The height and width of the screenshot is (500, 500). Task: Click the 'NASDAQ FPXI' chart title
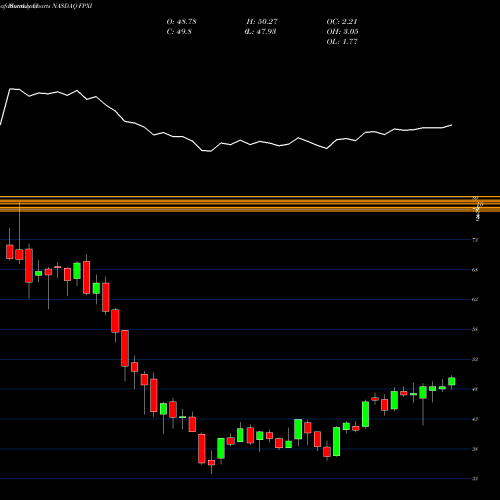tap(72, 6)
